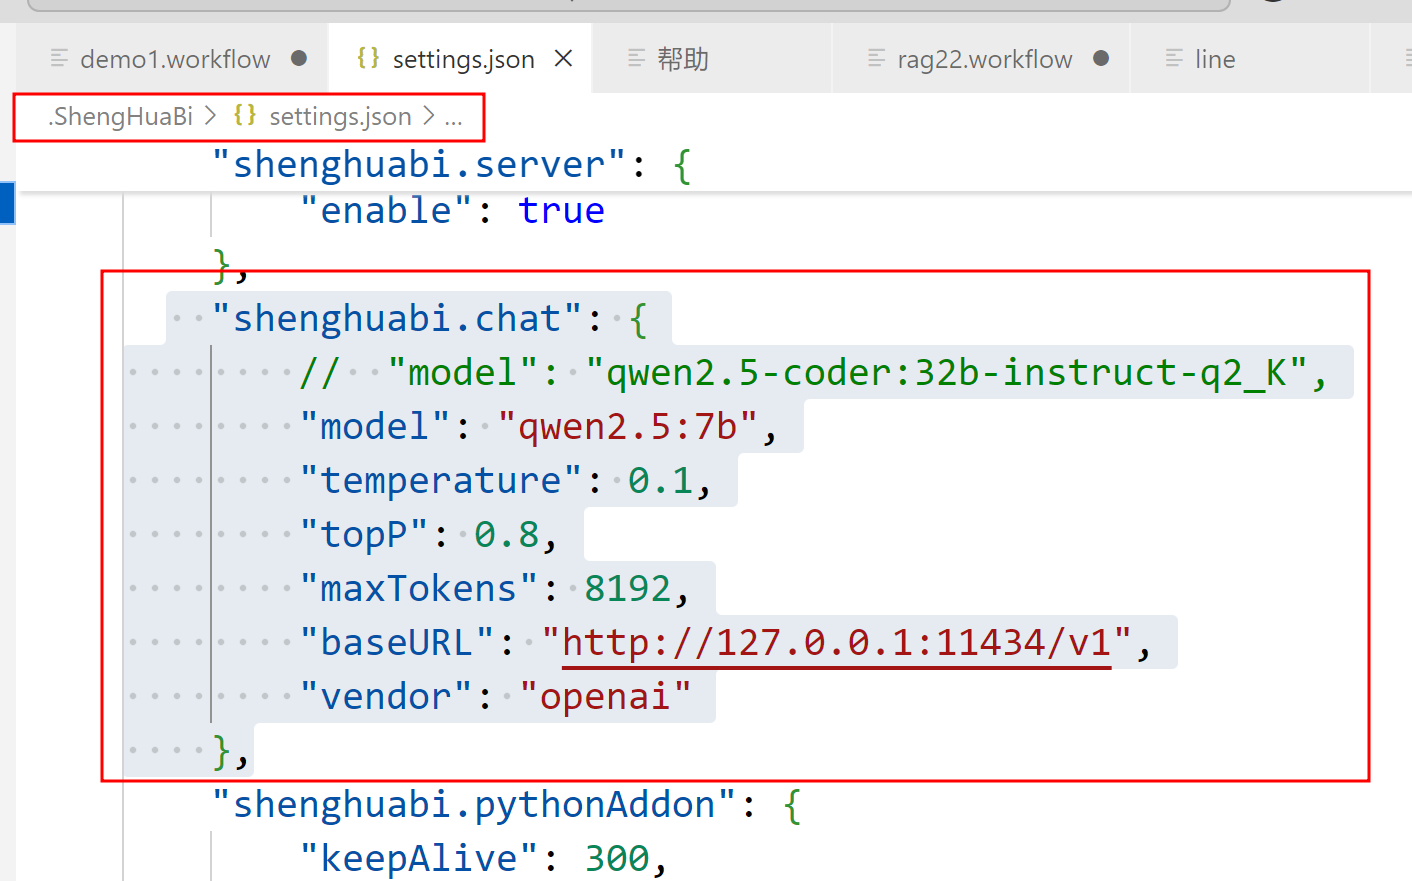Viewport: 1412px width, 881px height.
Task: Switch to the demo1.workflow tab
Action: tap(175, 59)
